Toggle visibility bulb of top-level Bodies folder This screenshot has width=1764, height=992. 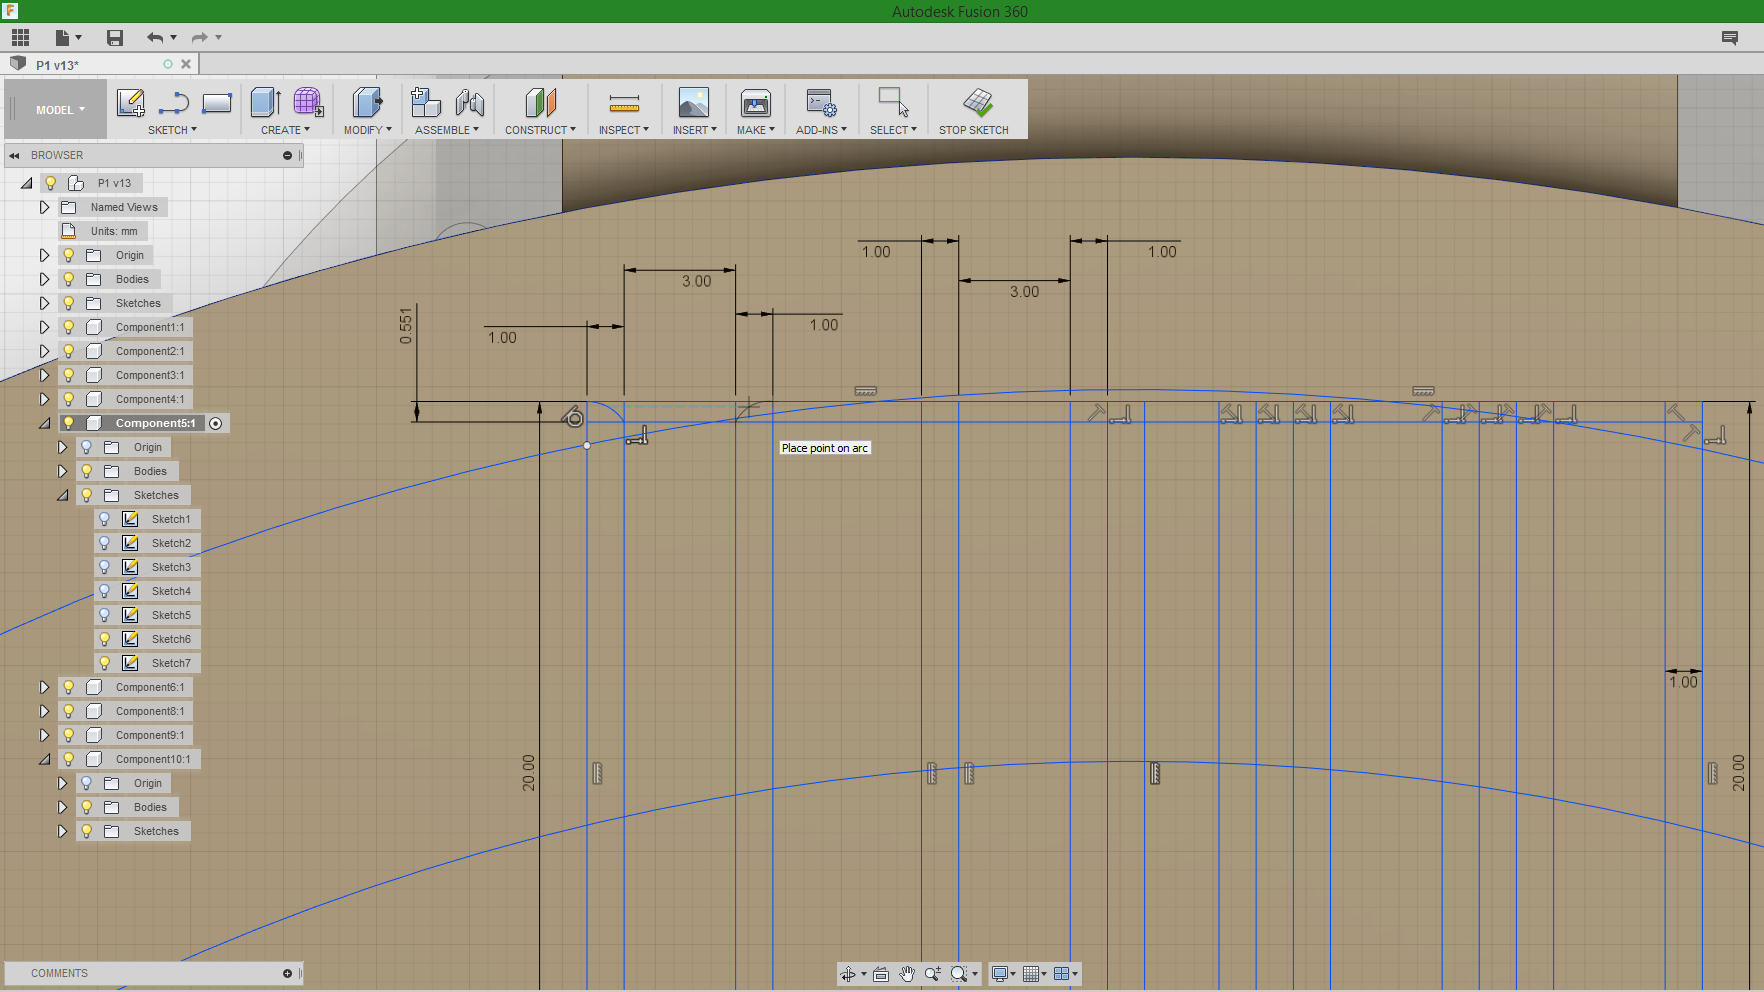coord(69,279)
